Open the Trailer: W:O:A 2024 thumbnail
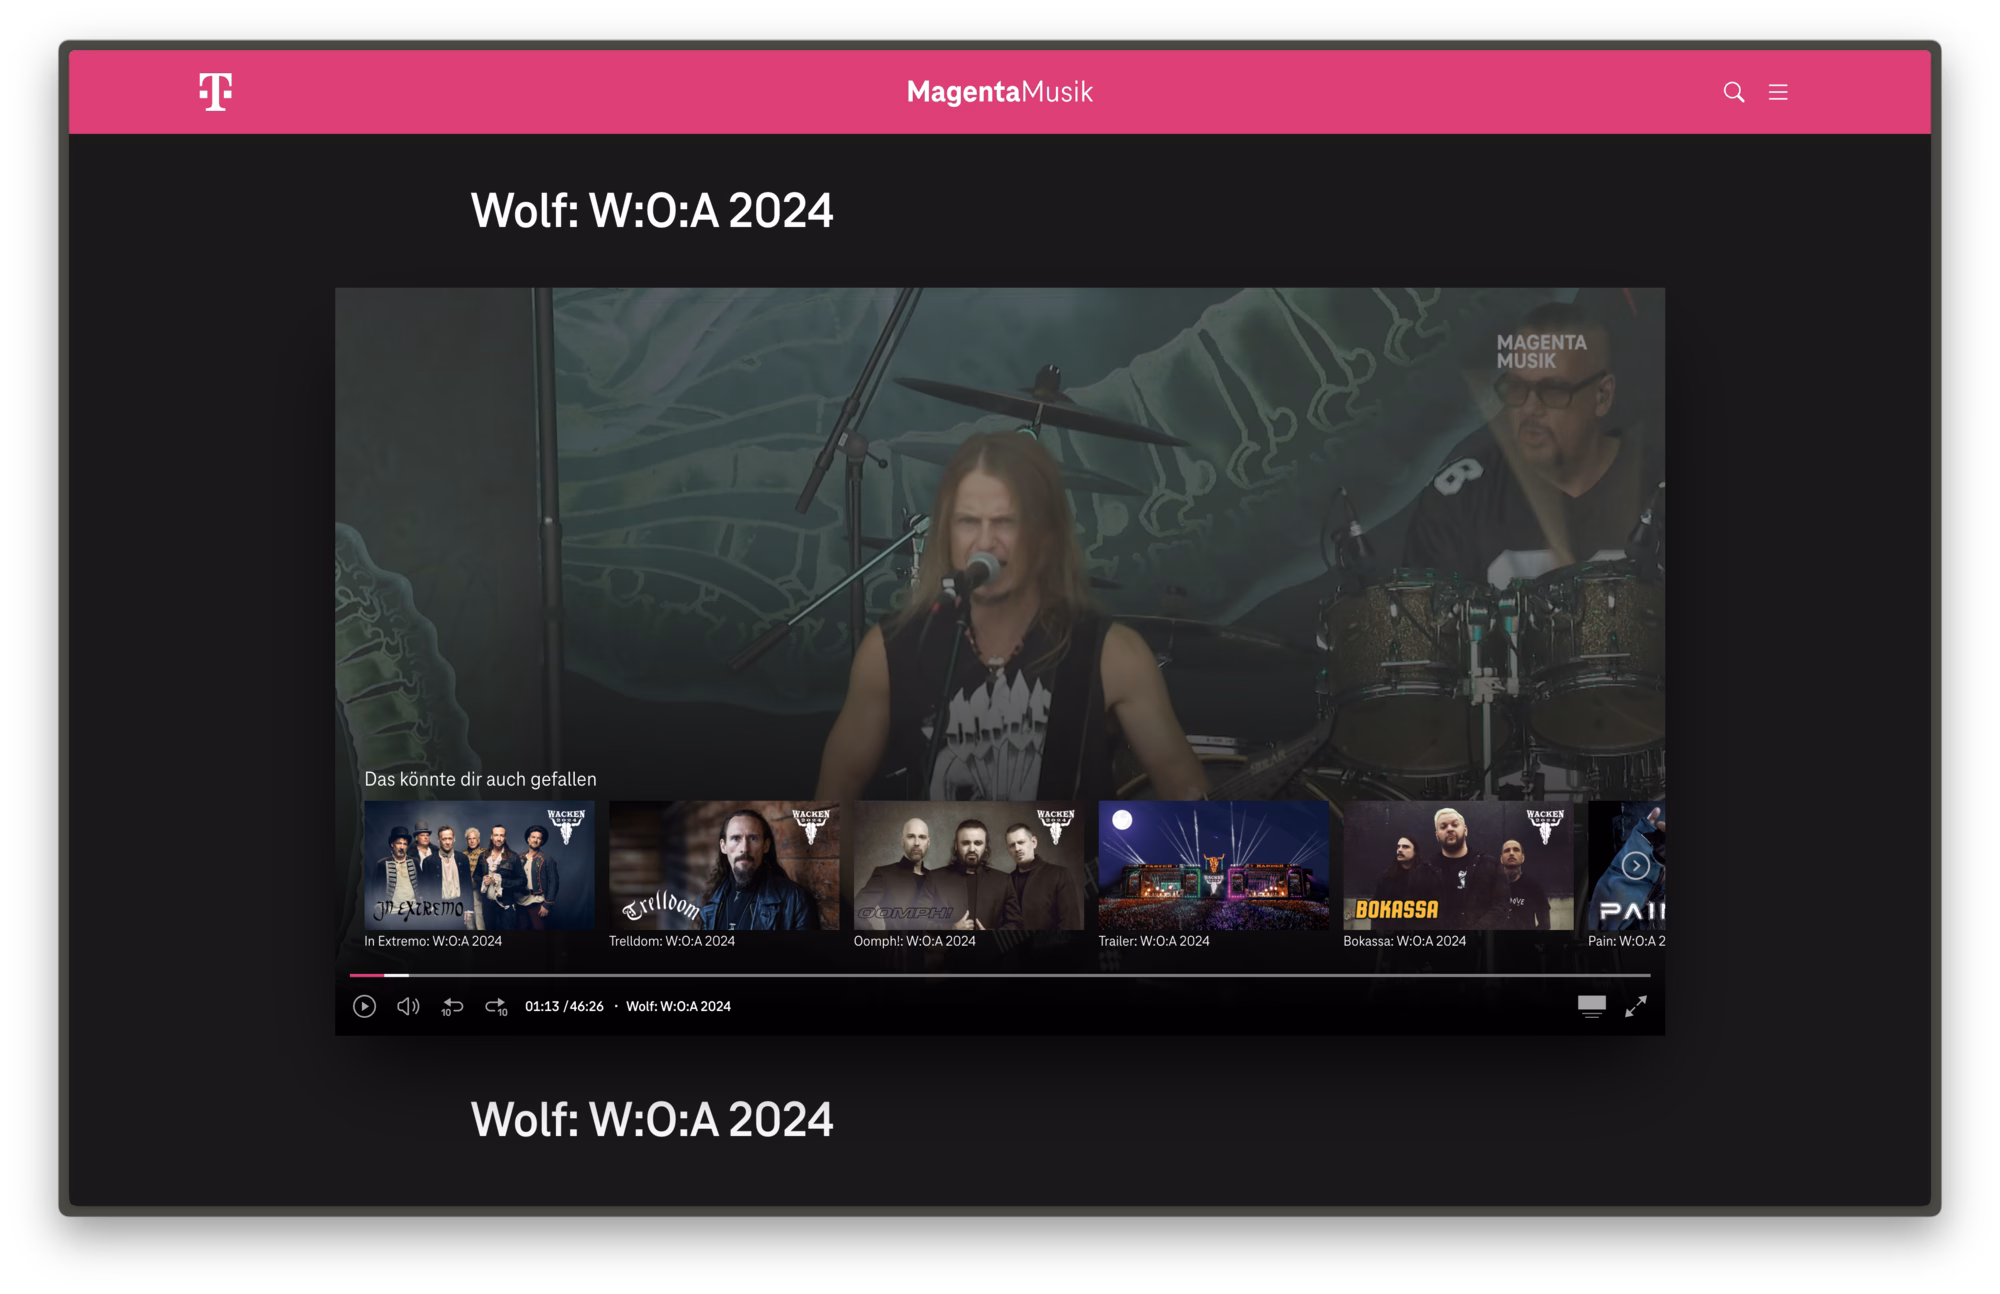The height and width of the screenshot is (1294, 2000). point(1213,865)
